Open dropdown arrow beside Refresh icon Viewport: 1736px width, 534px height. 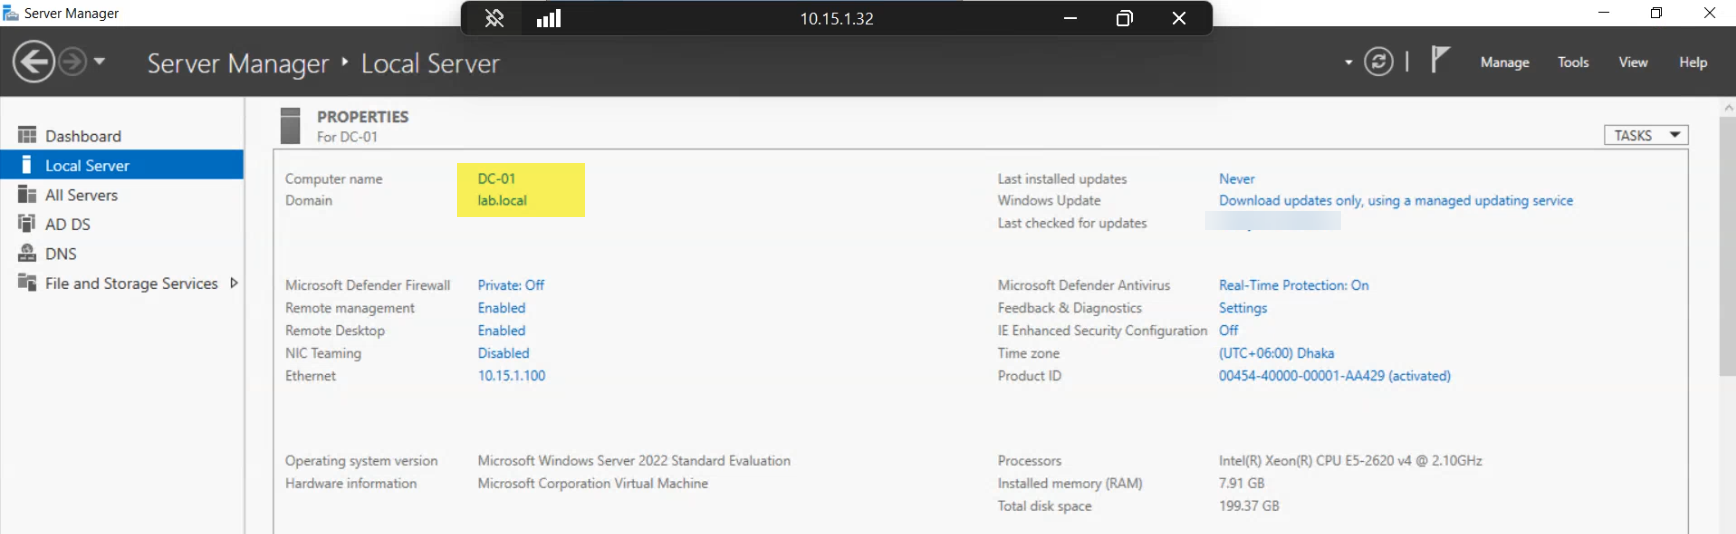point(1348,63)
